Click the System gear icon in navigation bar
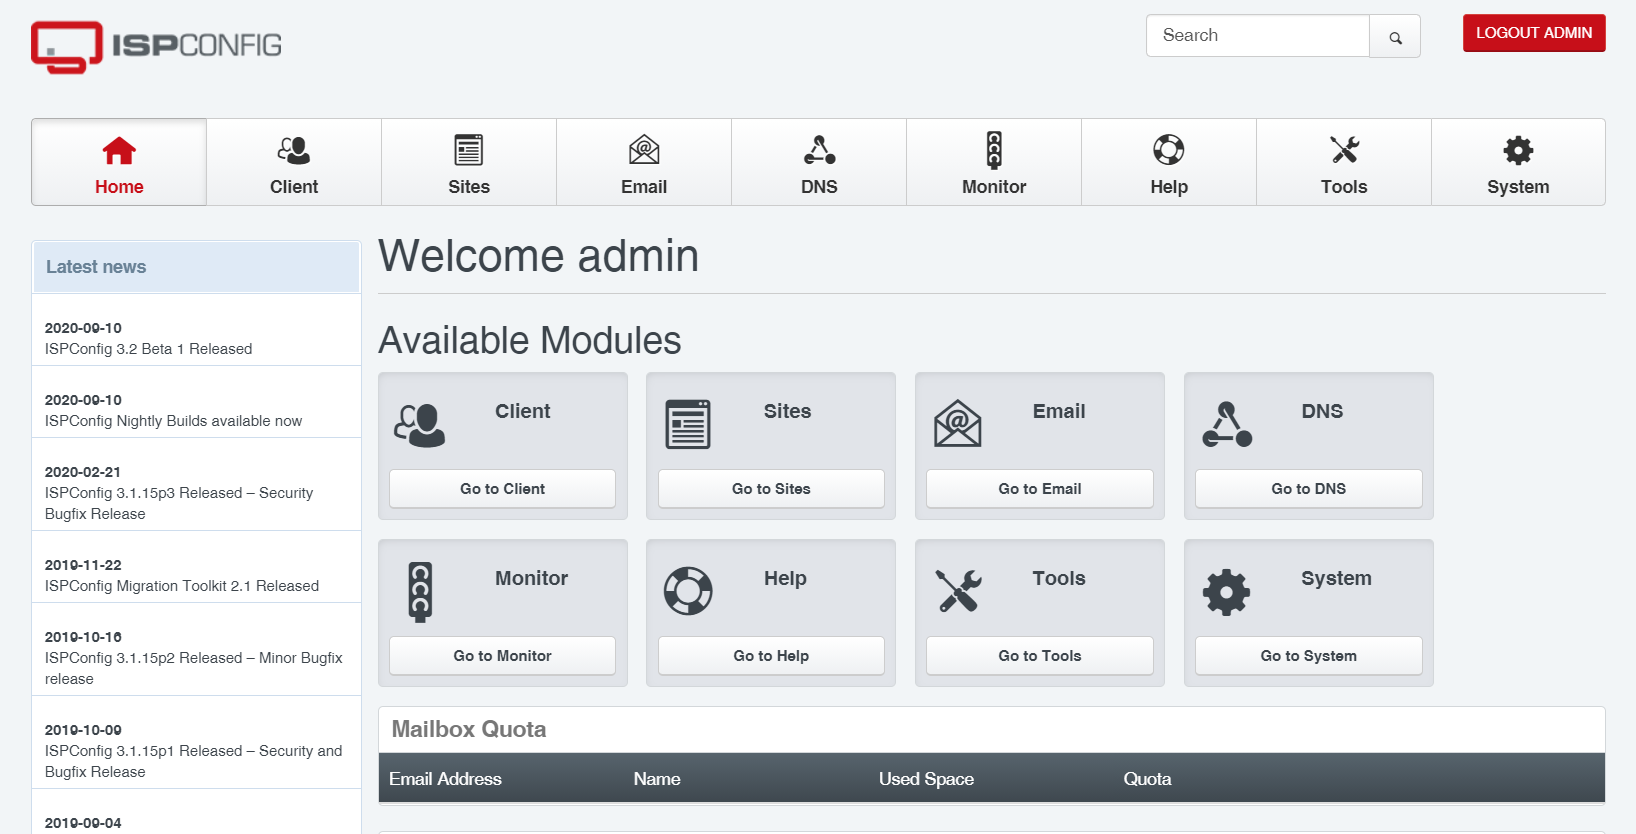The width and height of the screenshot is (1636, 834). (1518, 150)
